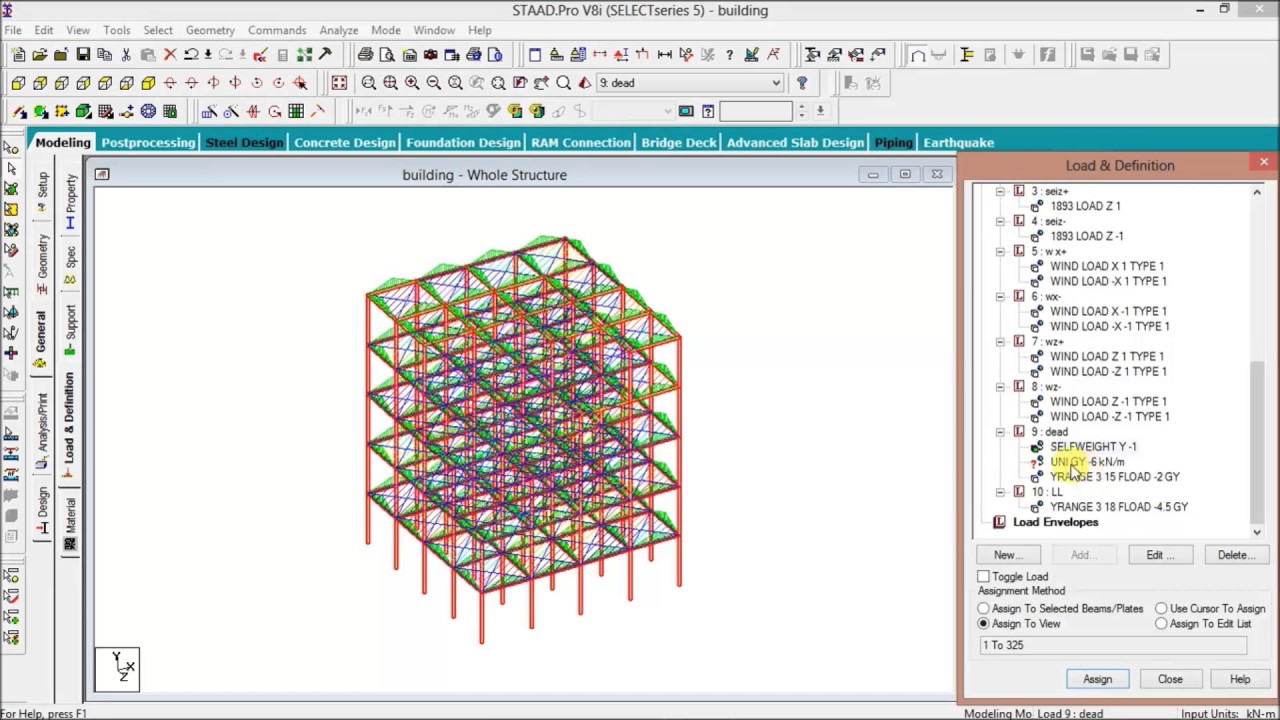Switch to the Postprocessing tab
1280x720 pixels.
pos(148,143)
